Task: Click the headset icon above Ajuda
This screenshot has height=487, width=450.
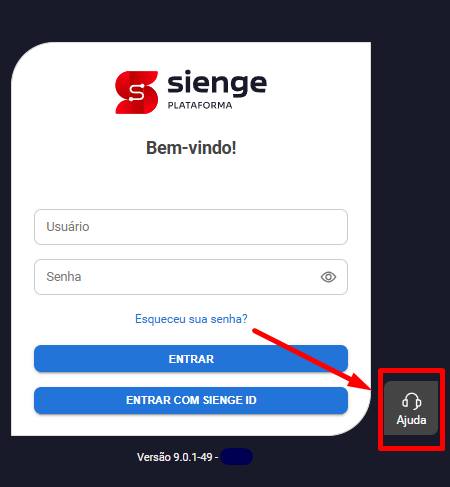Action: point(411,401)
